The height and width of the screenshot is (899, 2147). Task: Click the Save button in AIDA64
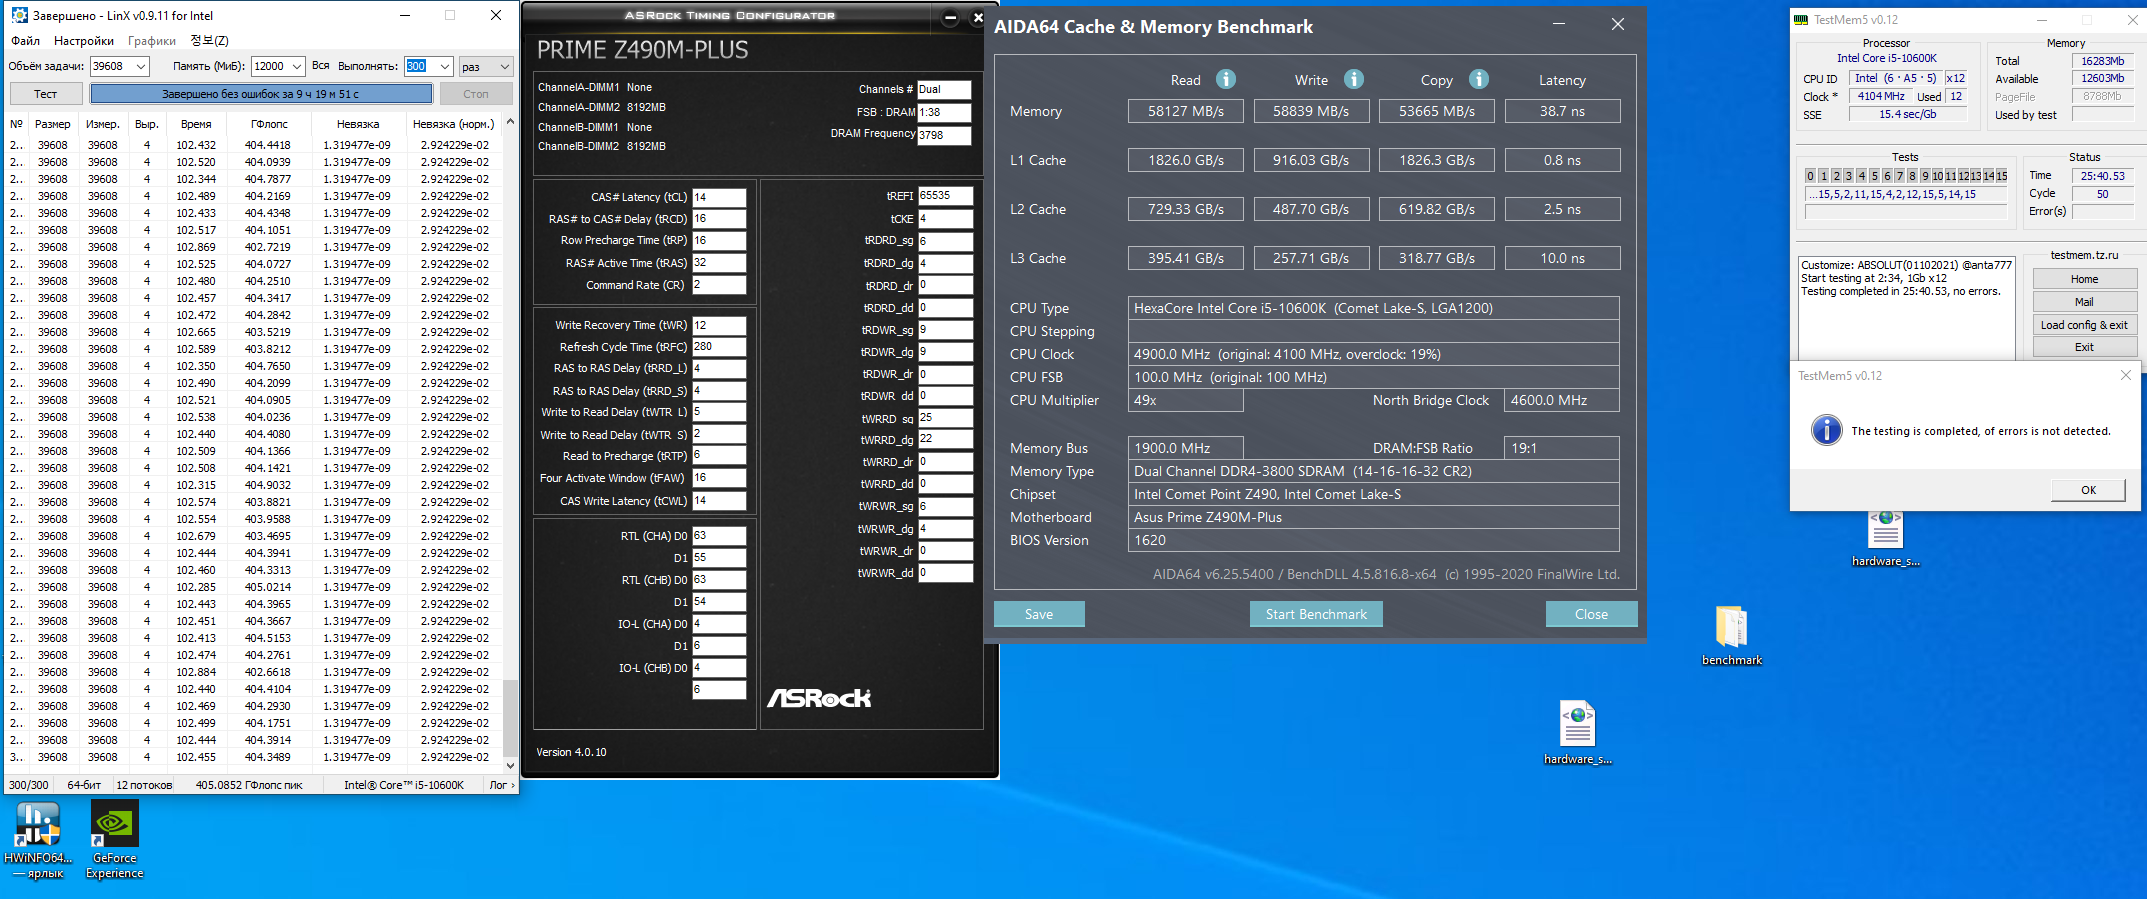point(1039,614)
